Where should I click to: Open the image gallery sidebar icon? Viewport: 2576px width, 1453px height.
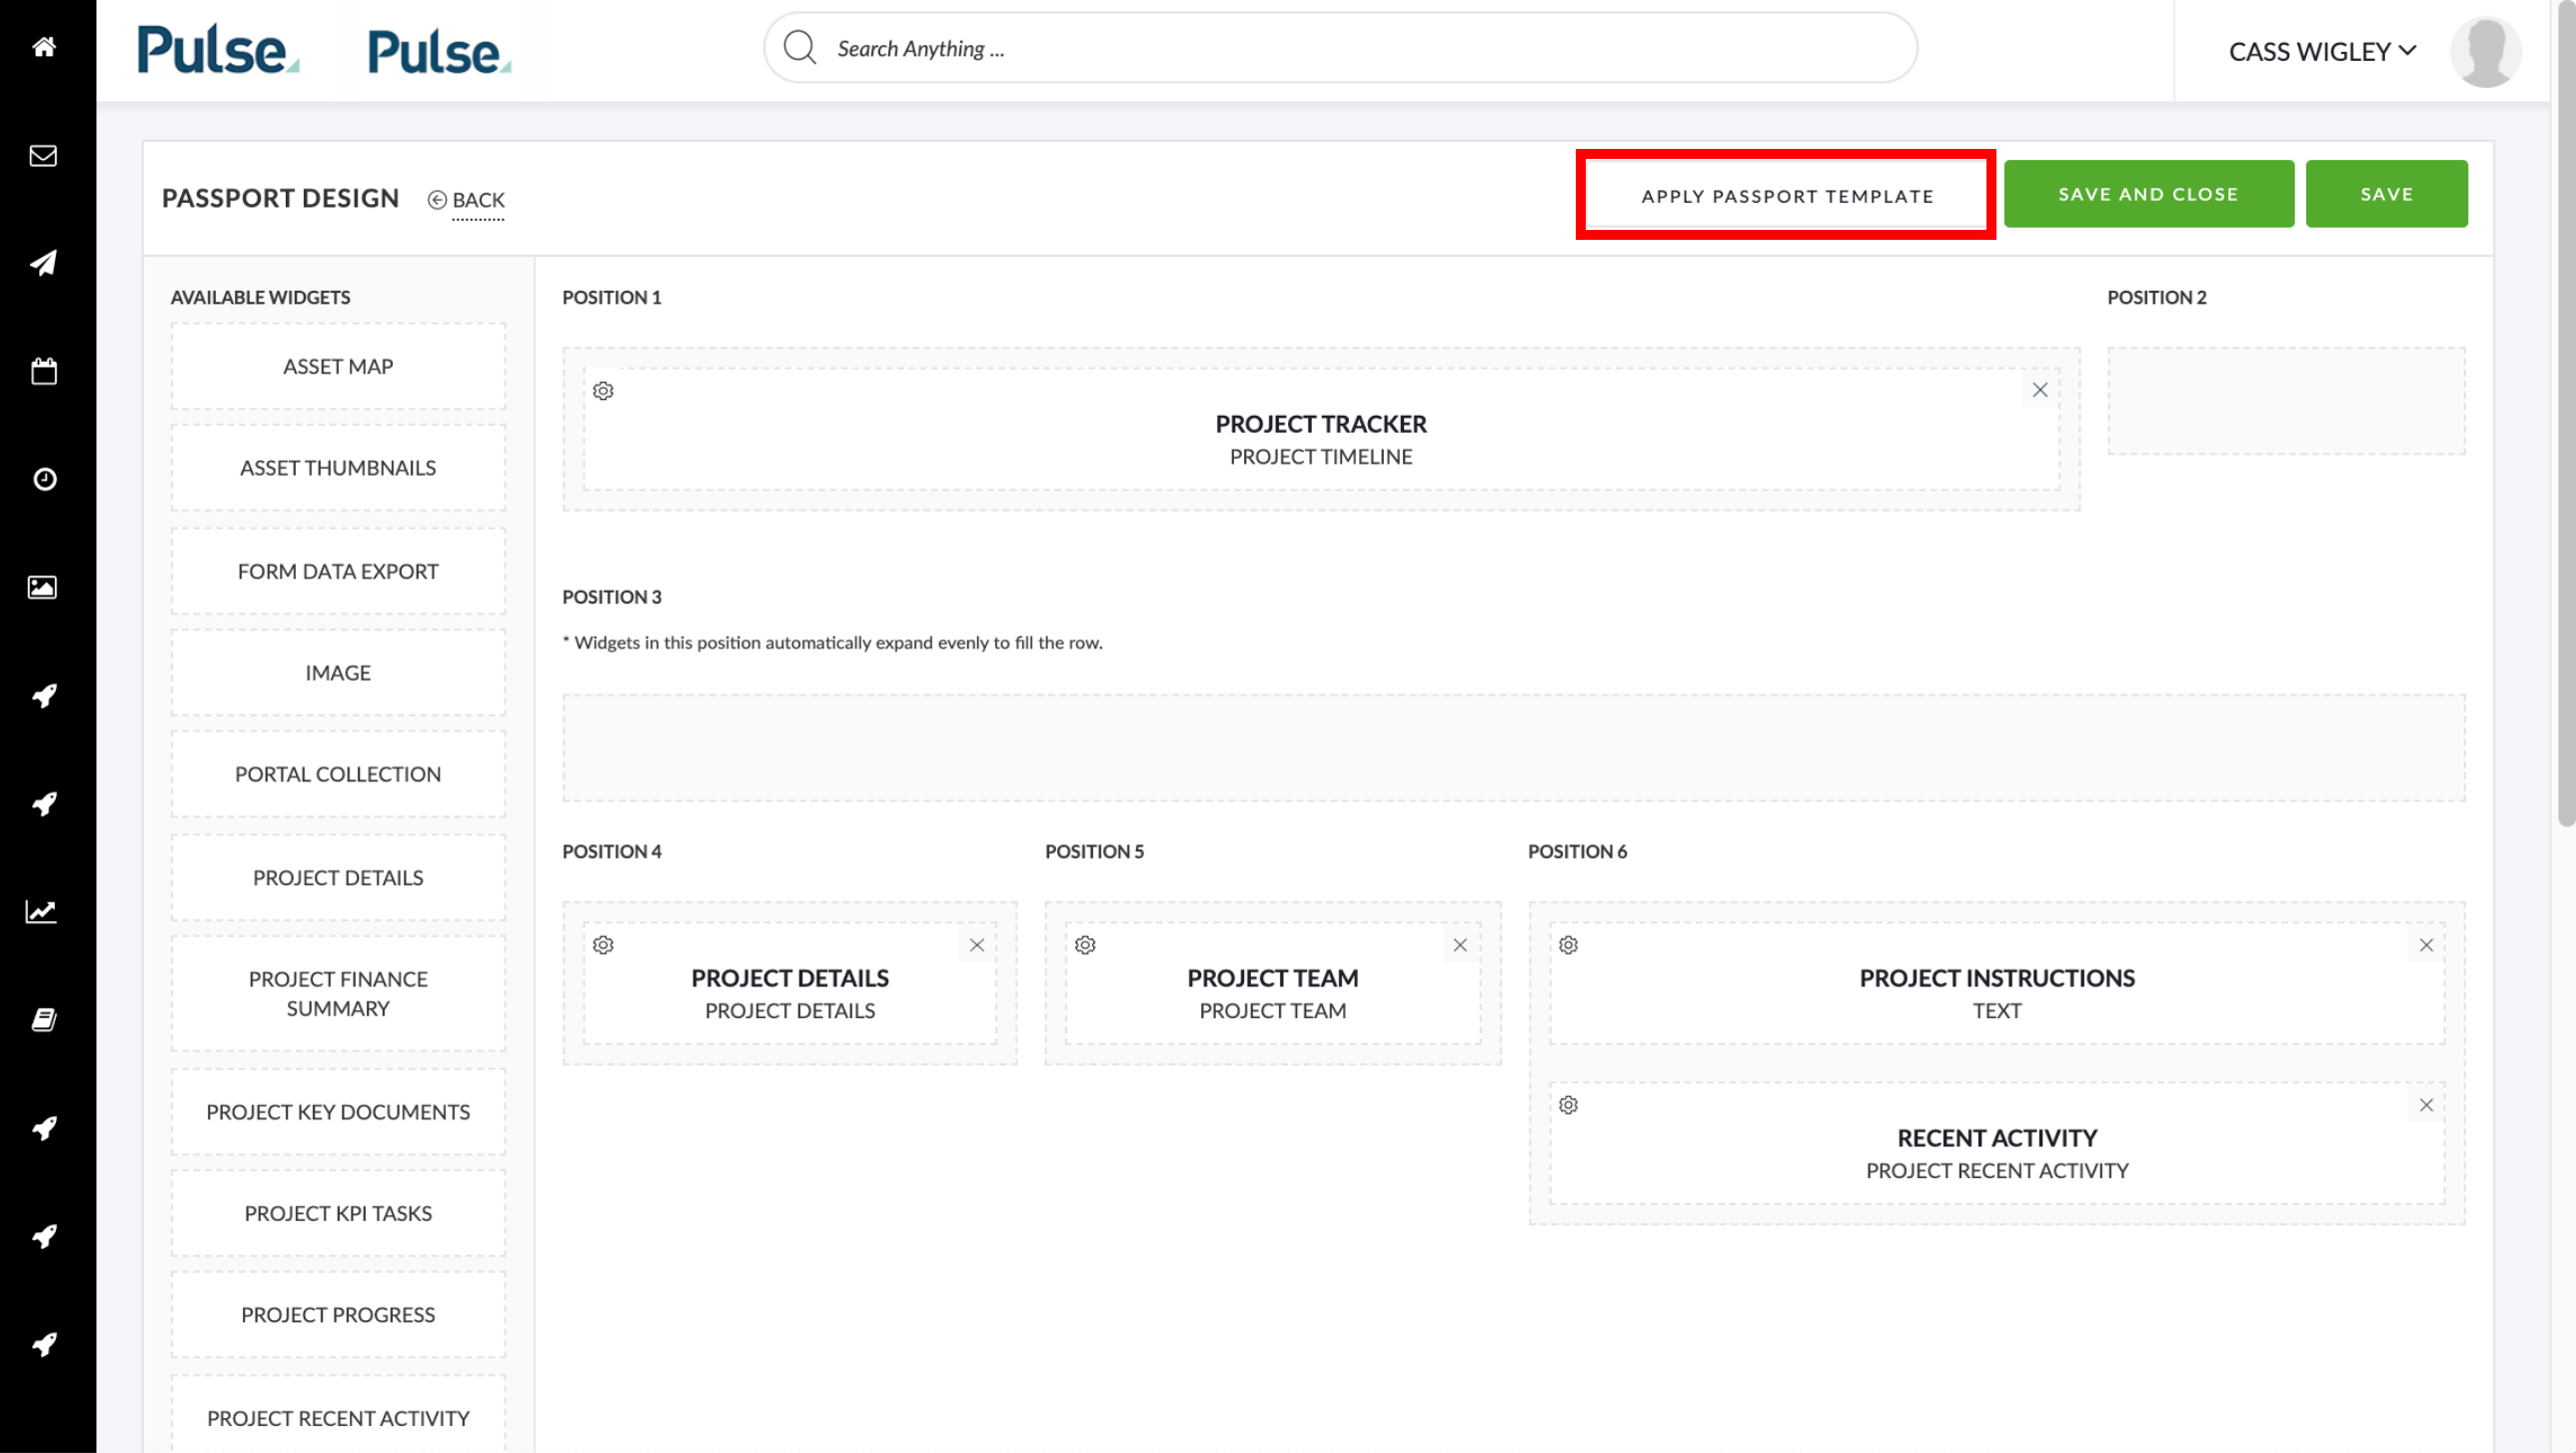click(x=42, y=587)
